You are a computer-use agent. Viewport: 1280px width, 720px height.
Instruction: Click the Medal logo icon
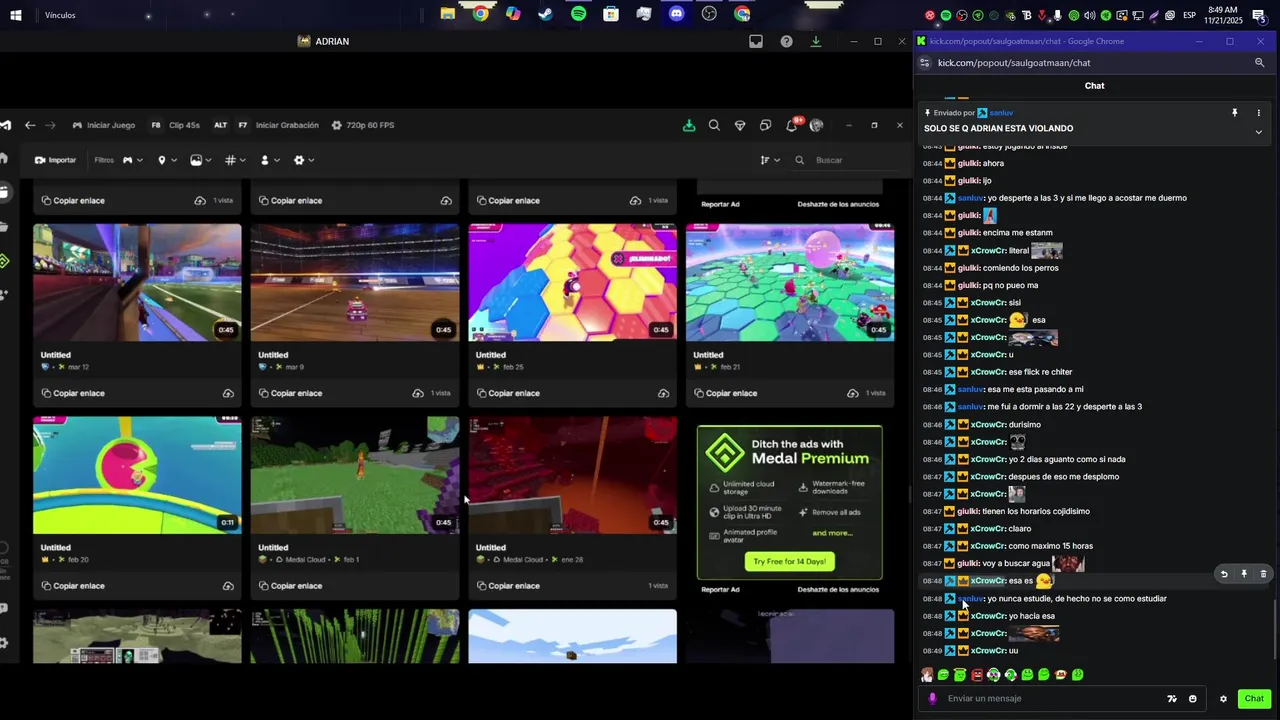(x=6, y=125)
